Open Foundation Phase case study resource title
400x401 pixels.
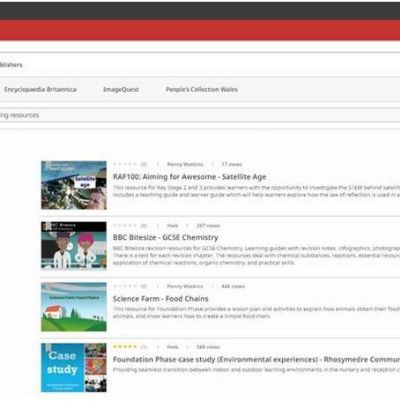256,359
